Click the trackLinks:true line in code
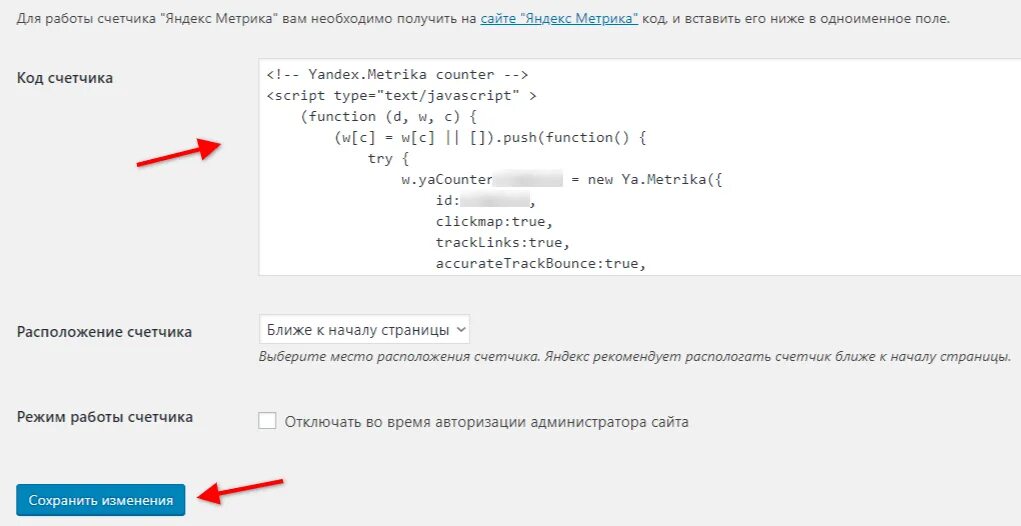This screenshot has height=526, width=1021. (503, 242)
